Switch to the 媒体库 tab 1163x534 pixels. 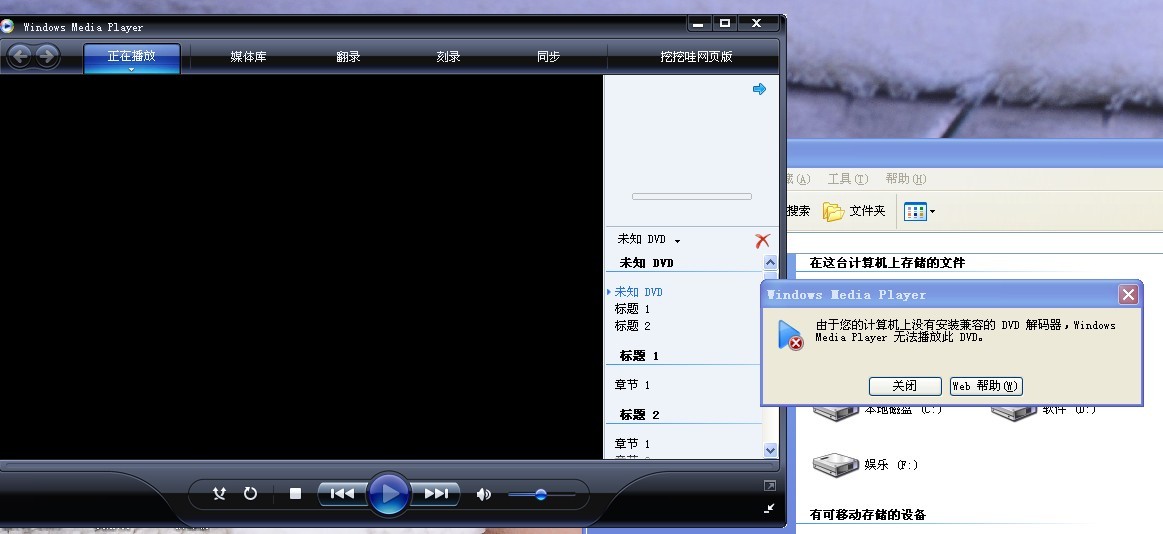click(x=248, y=56)
